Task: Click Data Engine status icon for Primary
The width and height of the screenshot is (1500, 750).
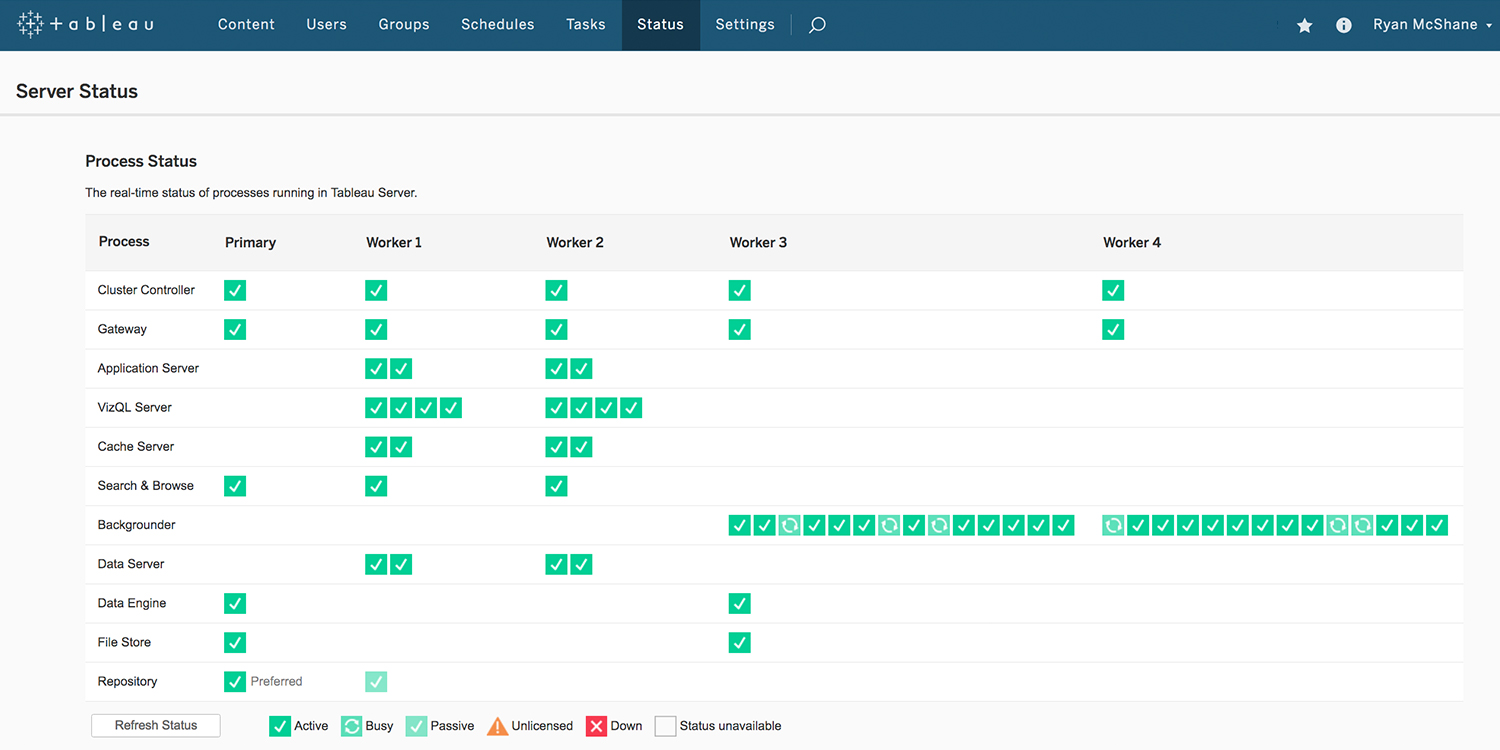Action: click(235, 603)
